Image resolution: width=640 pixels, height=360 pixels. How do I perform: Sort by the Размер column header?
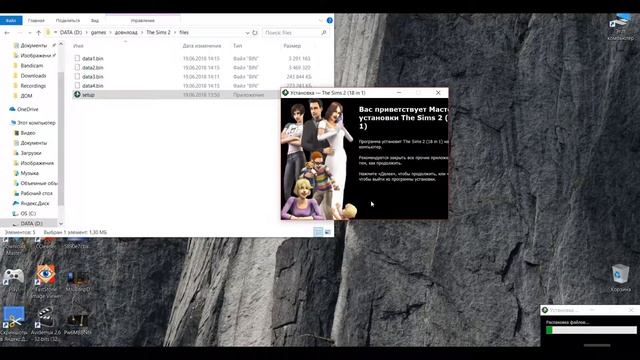pyautogui.click(x=292, y=46)
